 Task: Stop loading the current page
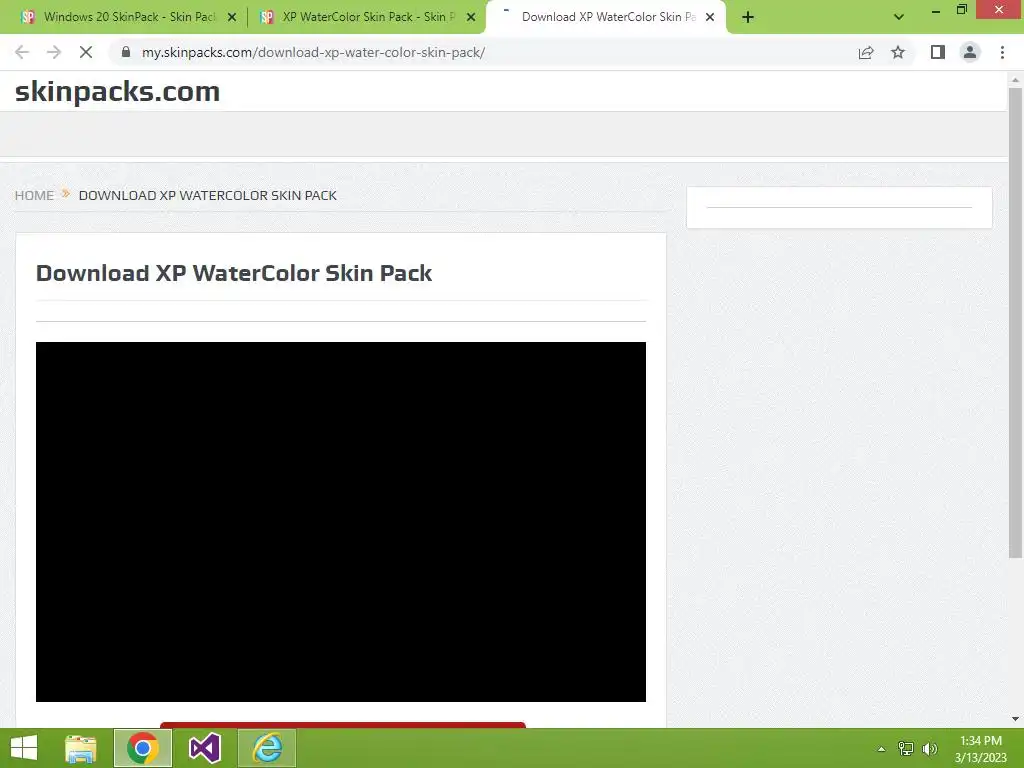[x=86, y=52]
